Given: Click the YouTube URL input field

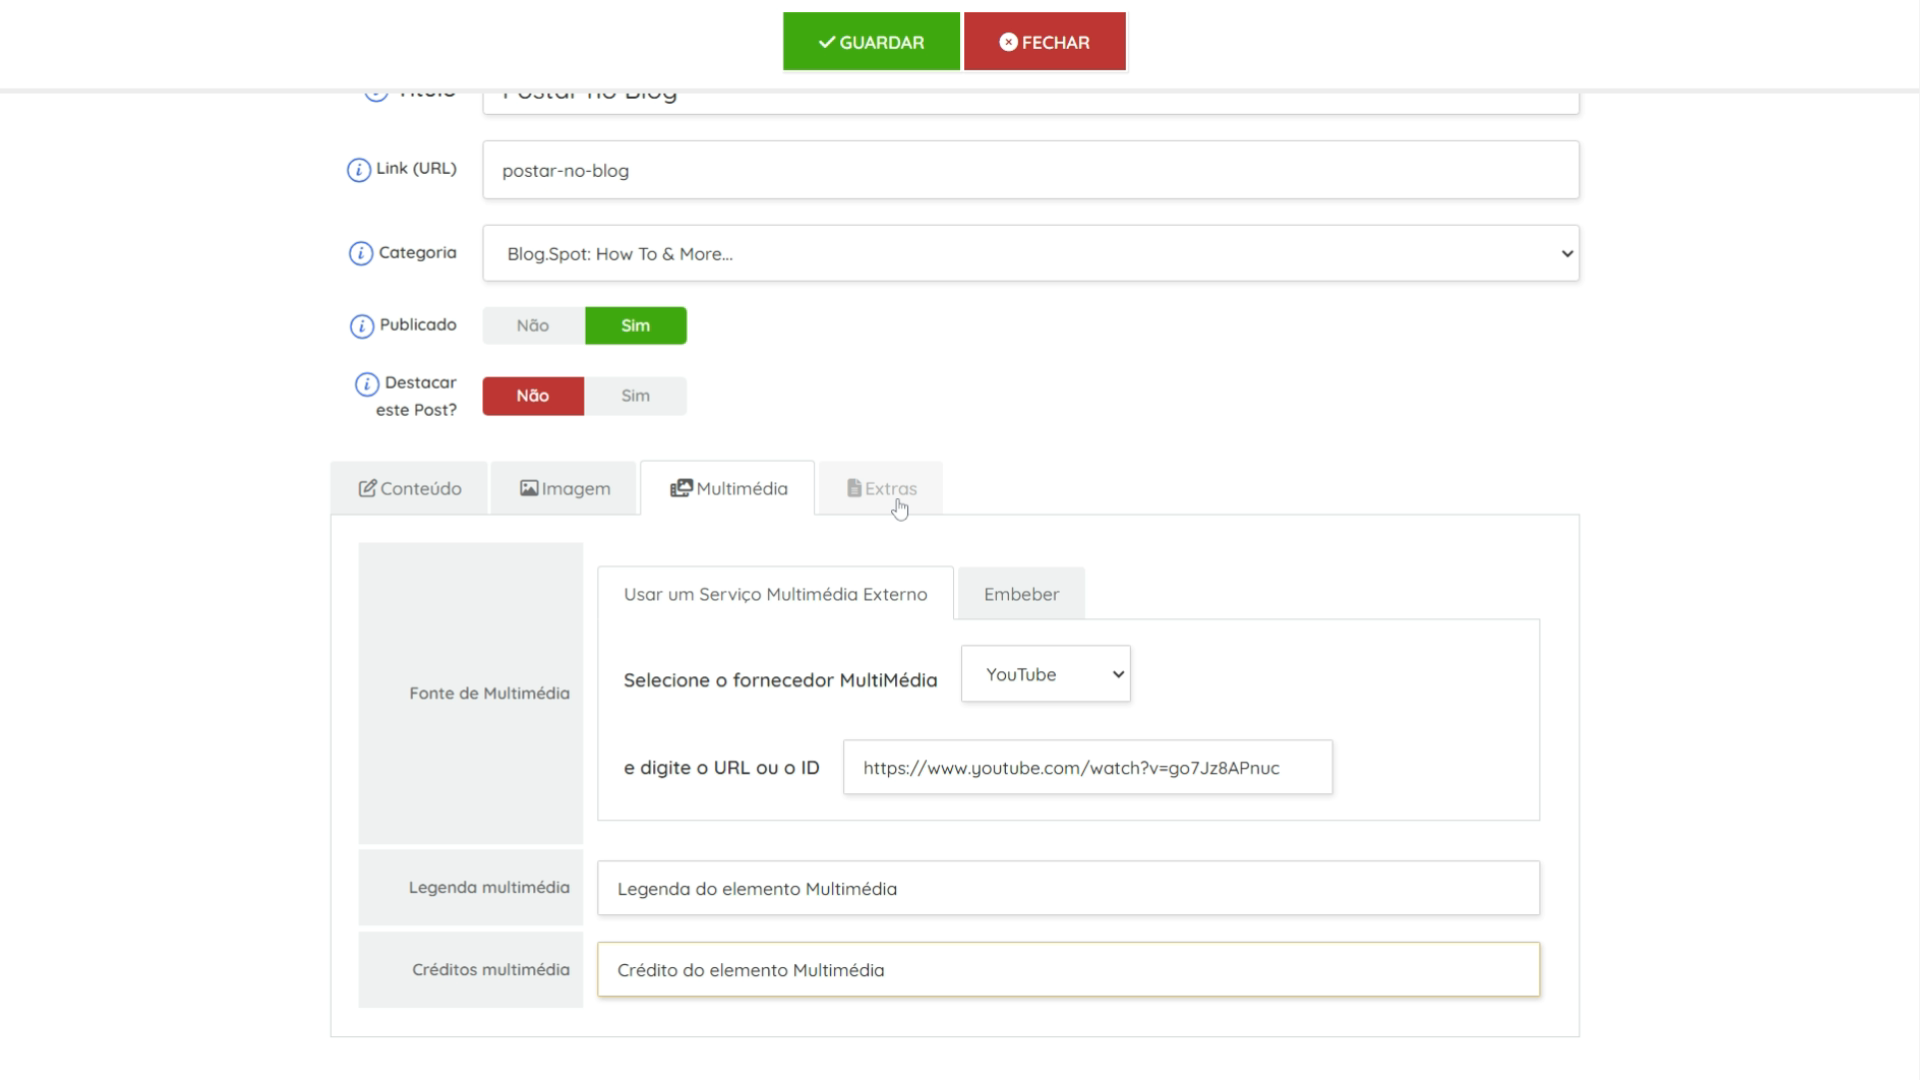Looking at the screenshot, I should click(x=1087, y=768).
